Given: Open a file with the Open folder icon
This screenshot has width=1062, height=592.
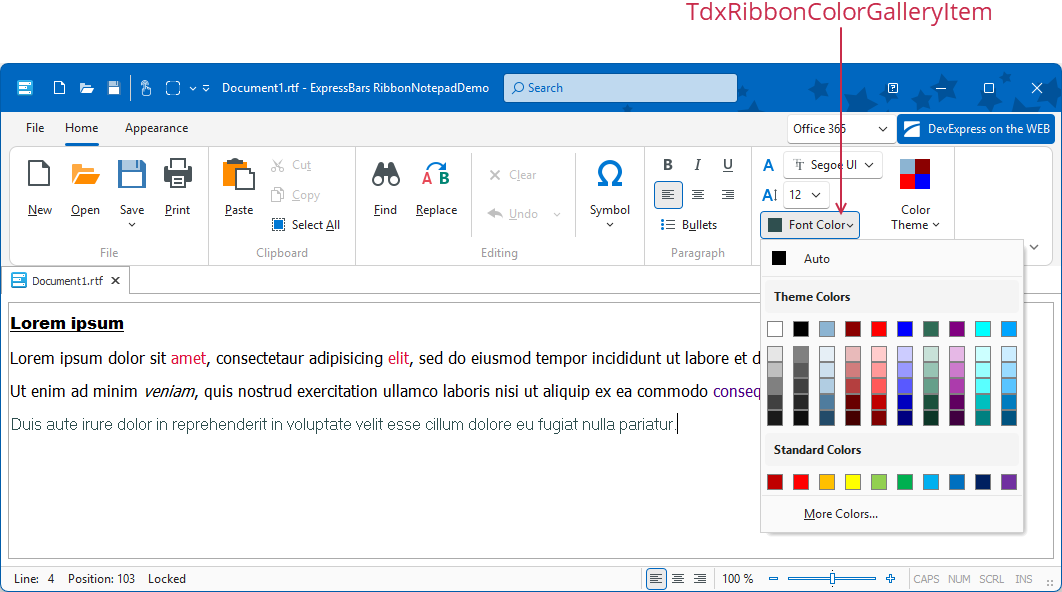Looking at the screenshot, I should coord(85,174).
